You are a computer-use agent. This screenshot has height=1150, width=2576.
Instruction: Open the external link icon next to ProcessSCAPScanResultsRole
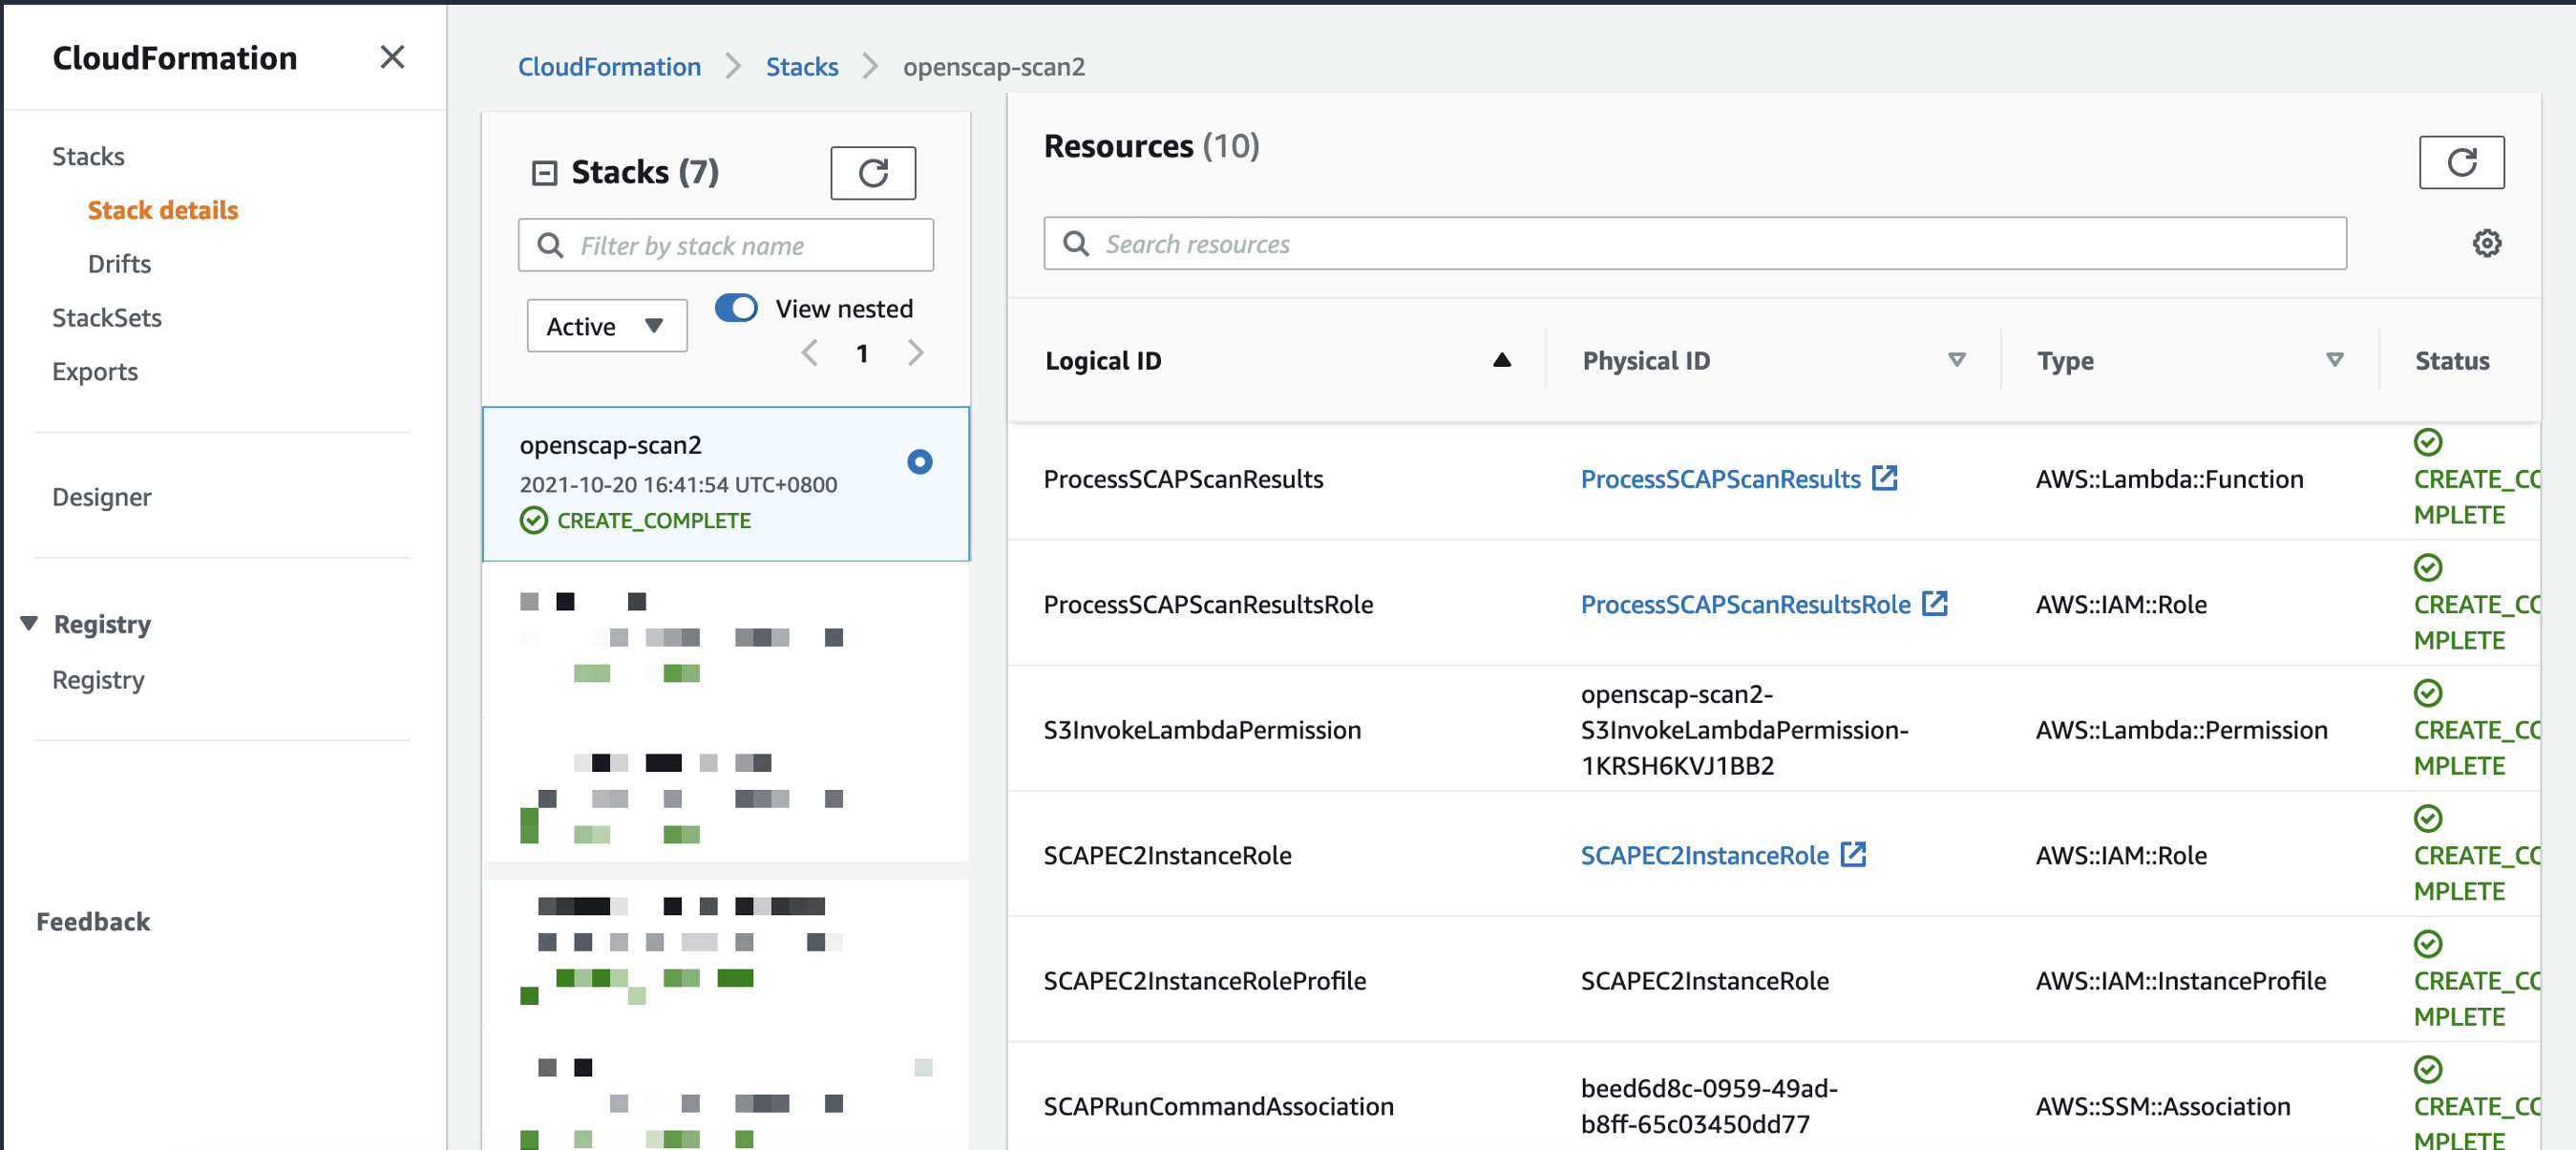[1934, 603]
